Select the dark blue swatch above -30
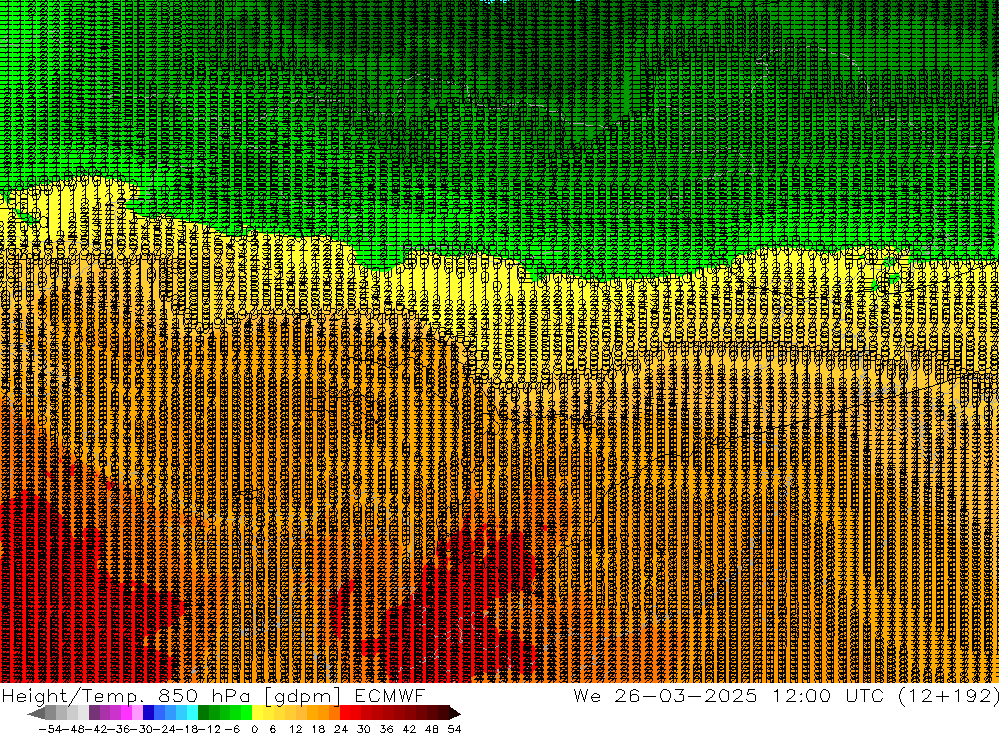The height and width of the screenshot is (733, 1000). coord(148,713)
